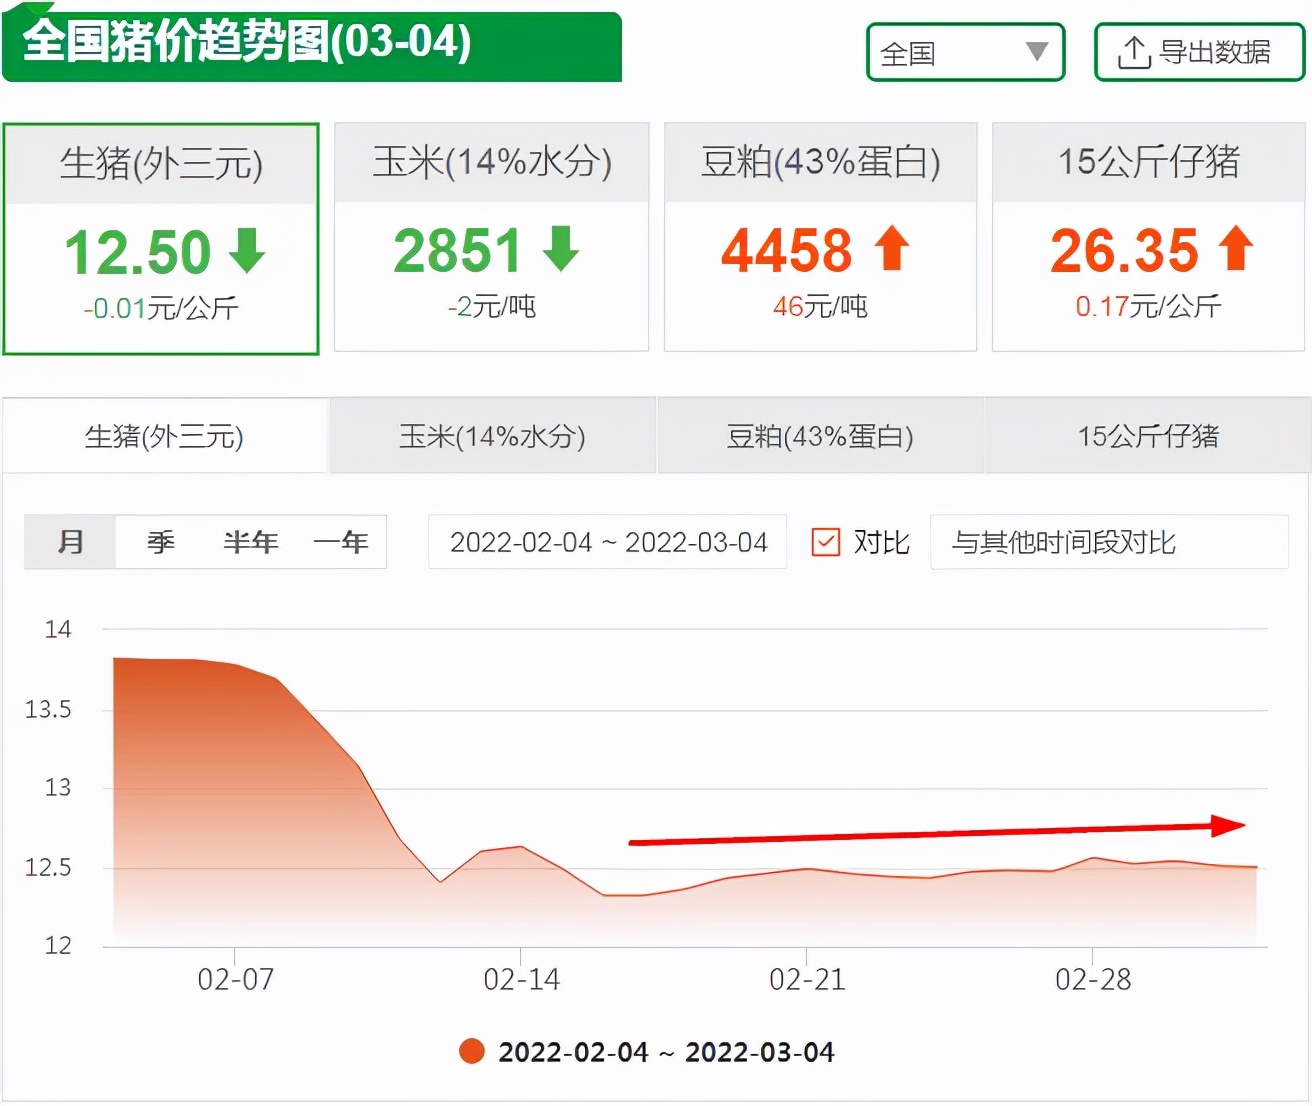Image resolution: width=1312 pixels, height=1106 pixels.
Task: Select the 豆粕(43%蛋白) price card
Action: pyautogui.click(x=820, y=237)
